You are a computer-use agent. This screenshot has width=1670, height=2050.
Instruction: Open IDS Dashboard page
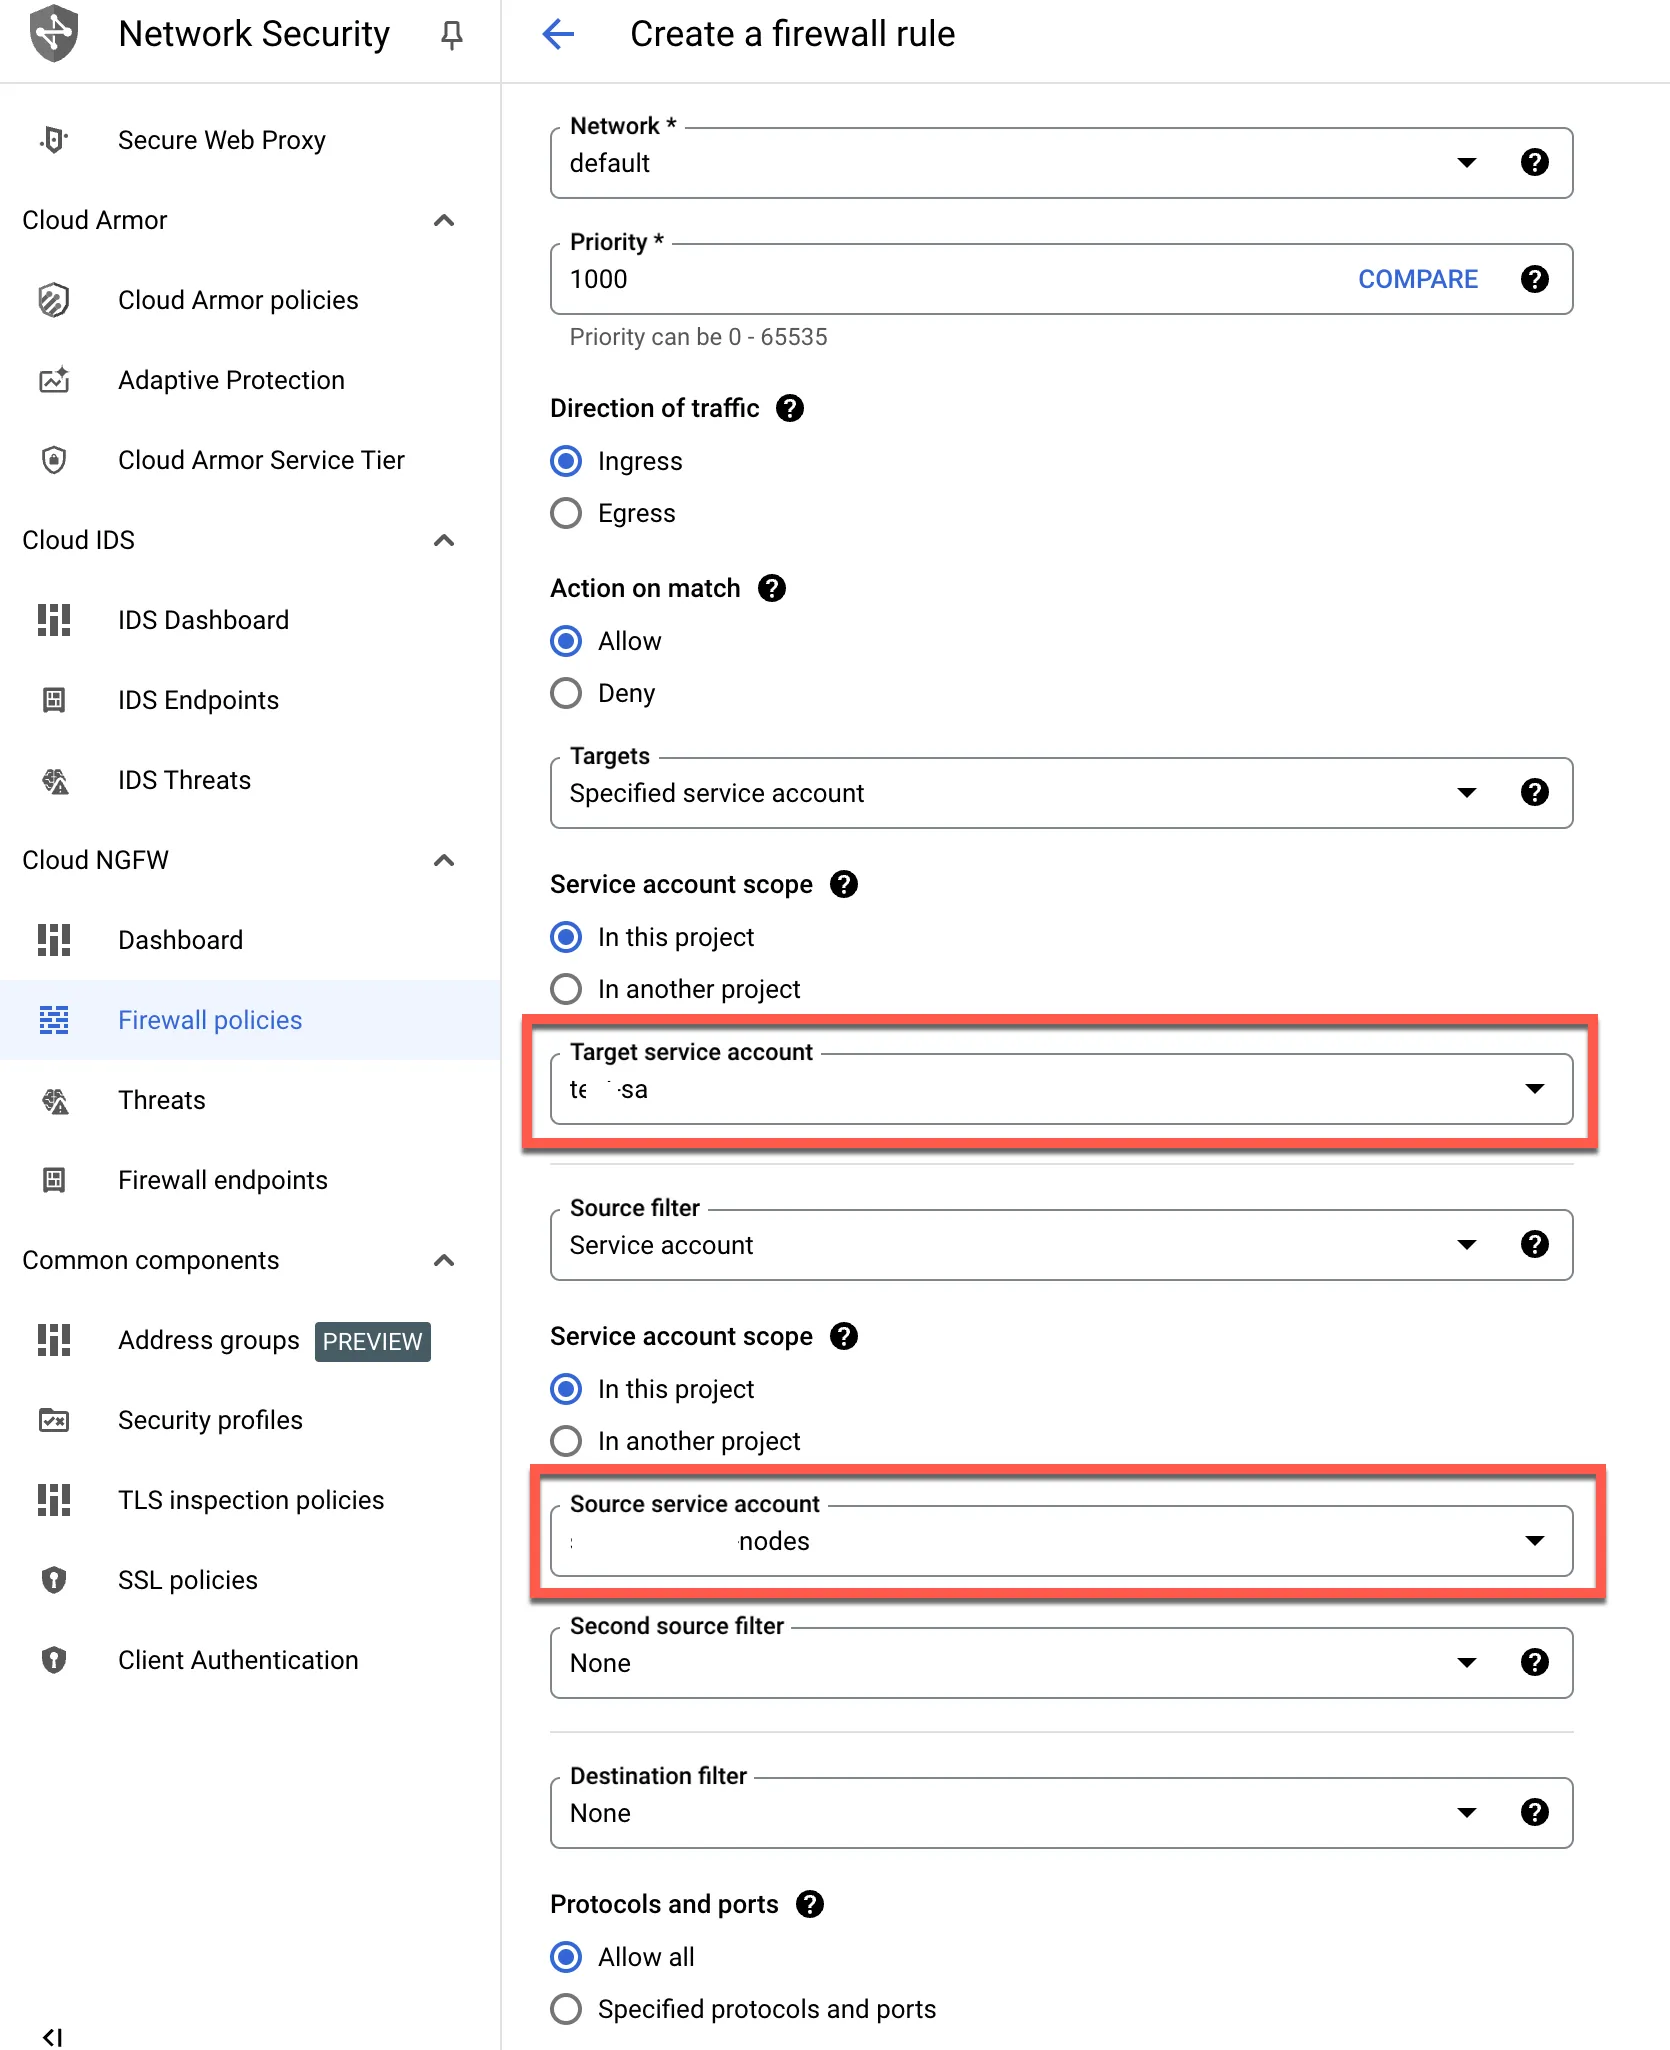(x=203, y=620)
